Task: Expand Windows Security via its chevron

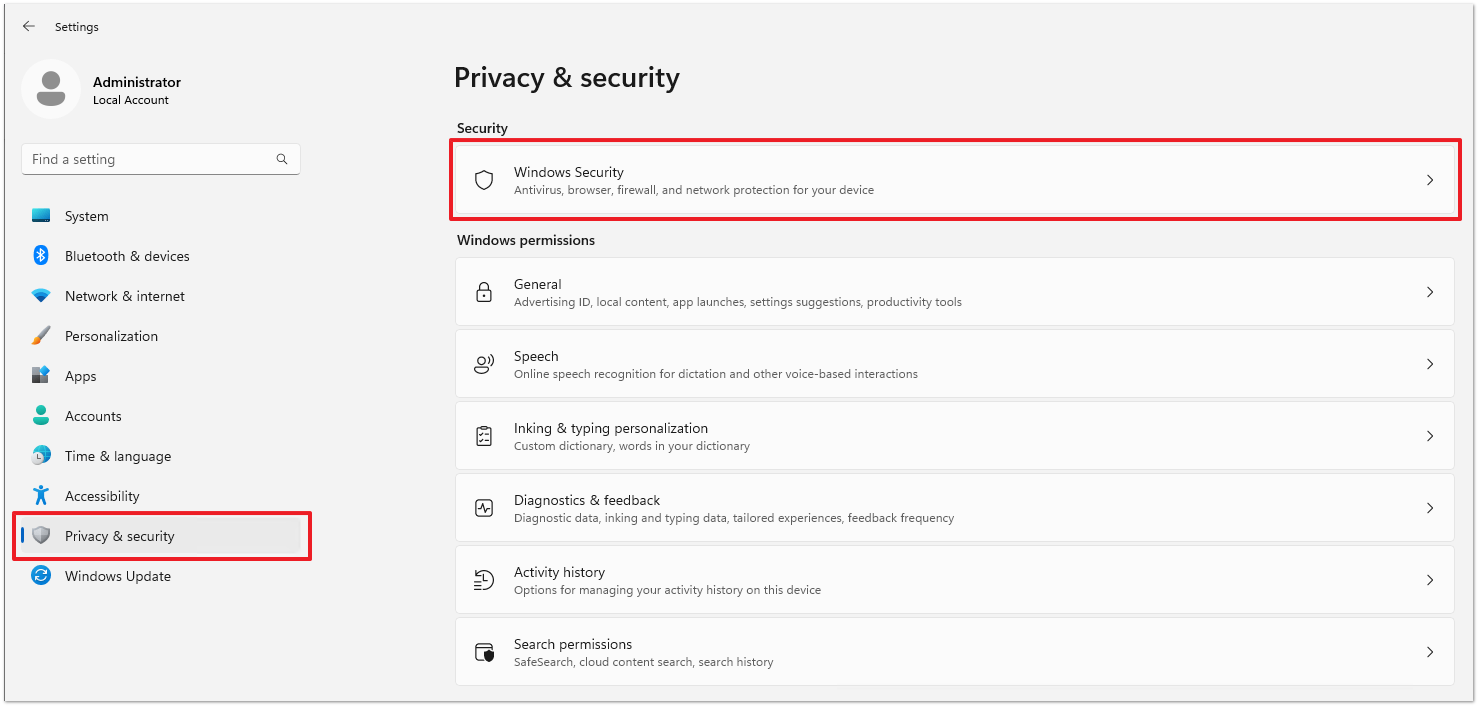Action: click(x=1429, y=180)
